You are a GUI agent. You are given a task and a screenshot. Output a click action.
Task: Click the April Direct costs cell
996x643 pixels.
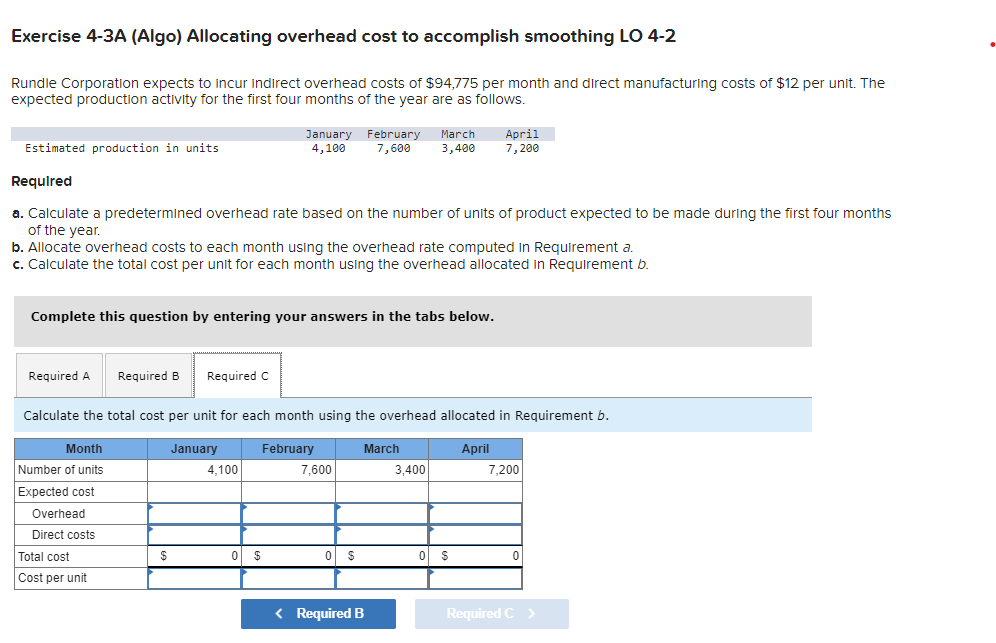click(475, 534)
